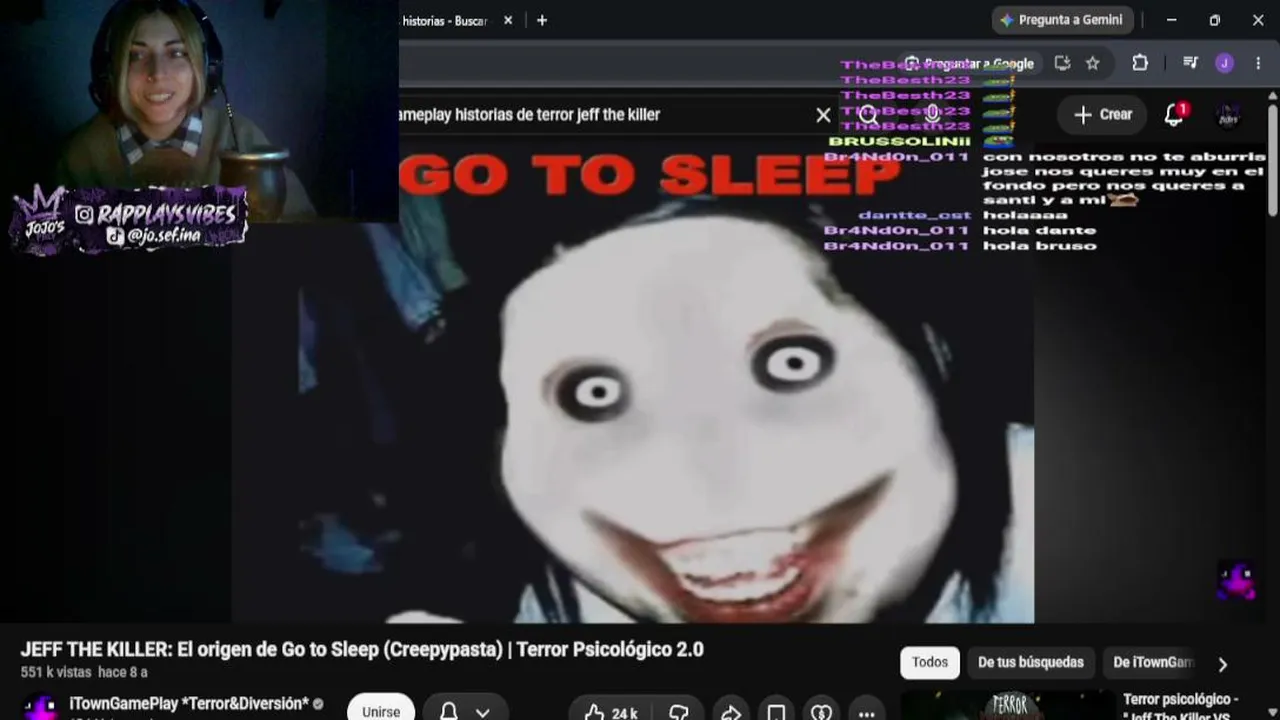This screenshot has width=1280, height=720.
Task: Show more filter chips with right chevron
Action: pos(1222,664)
